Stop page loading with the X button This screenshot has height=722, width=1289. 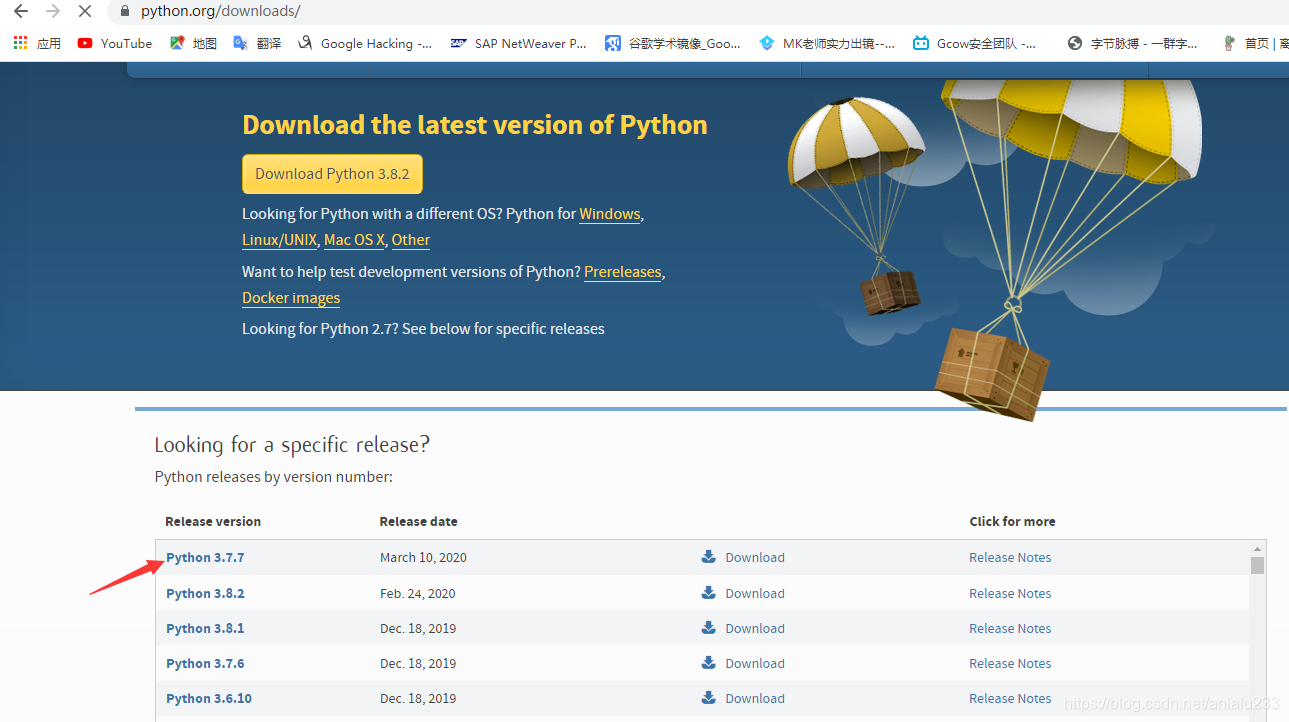coord(85,12)
